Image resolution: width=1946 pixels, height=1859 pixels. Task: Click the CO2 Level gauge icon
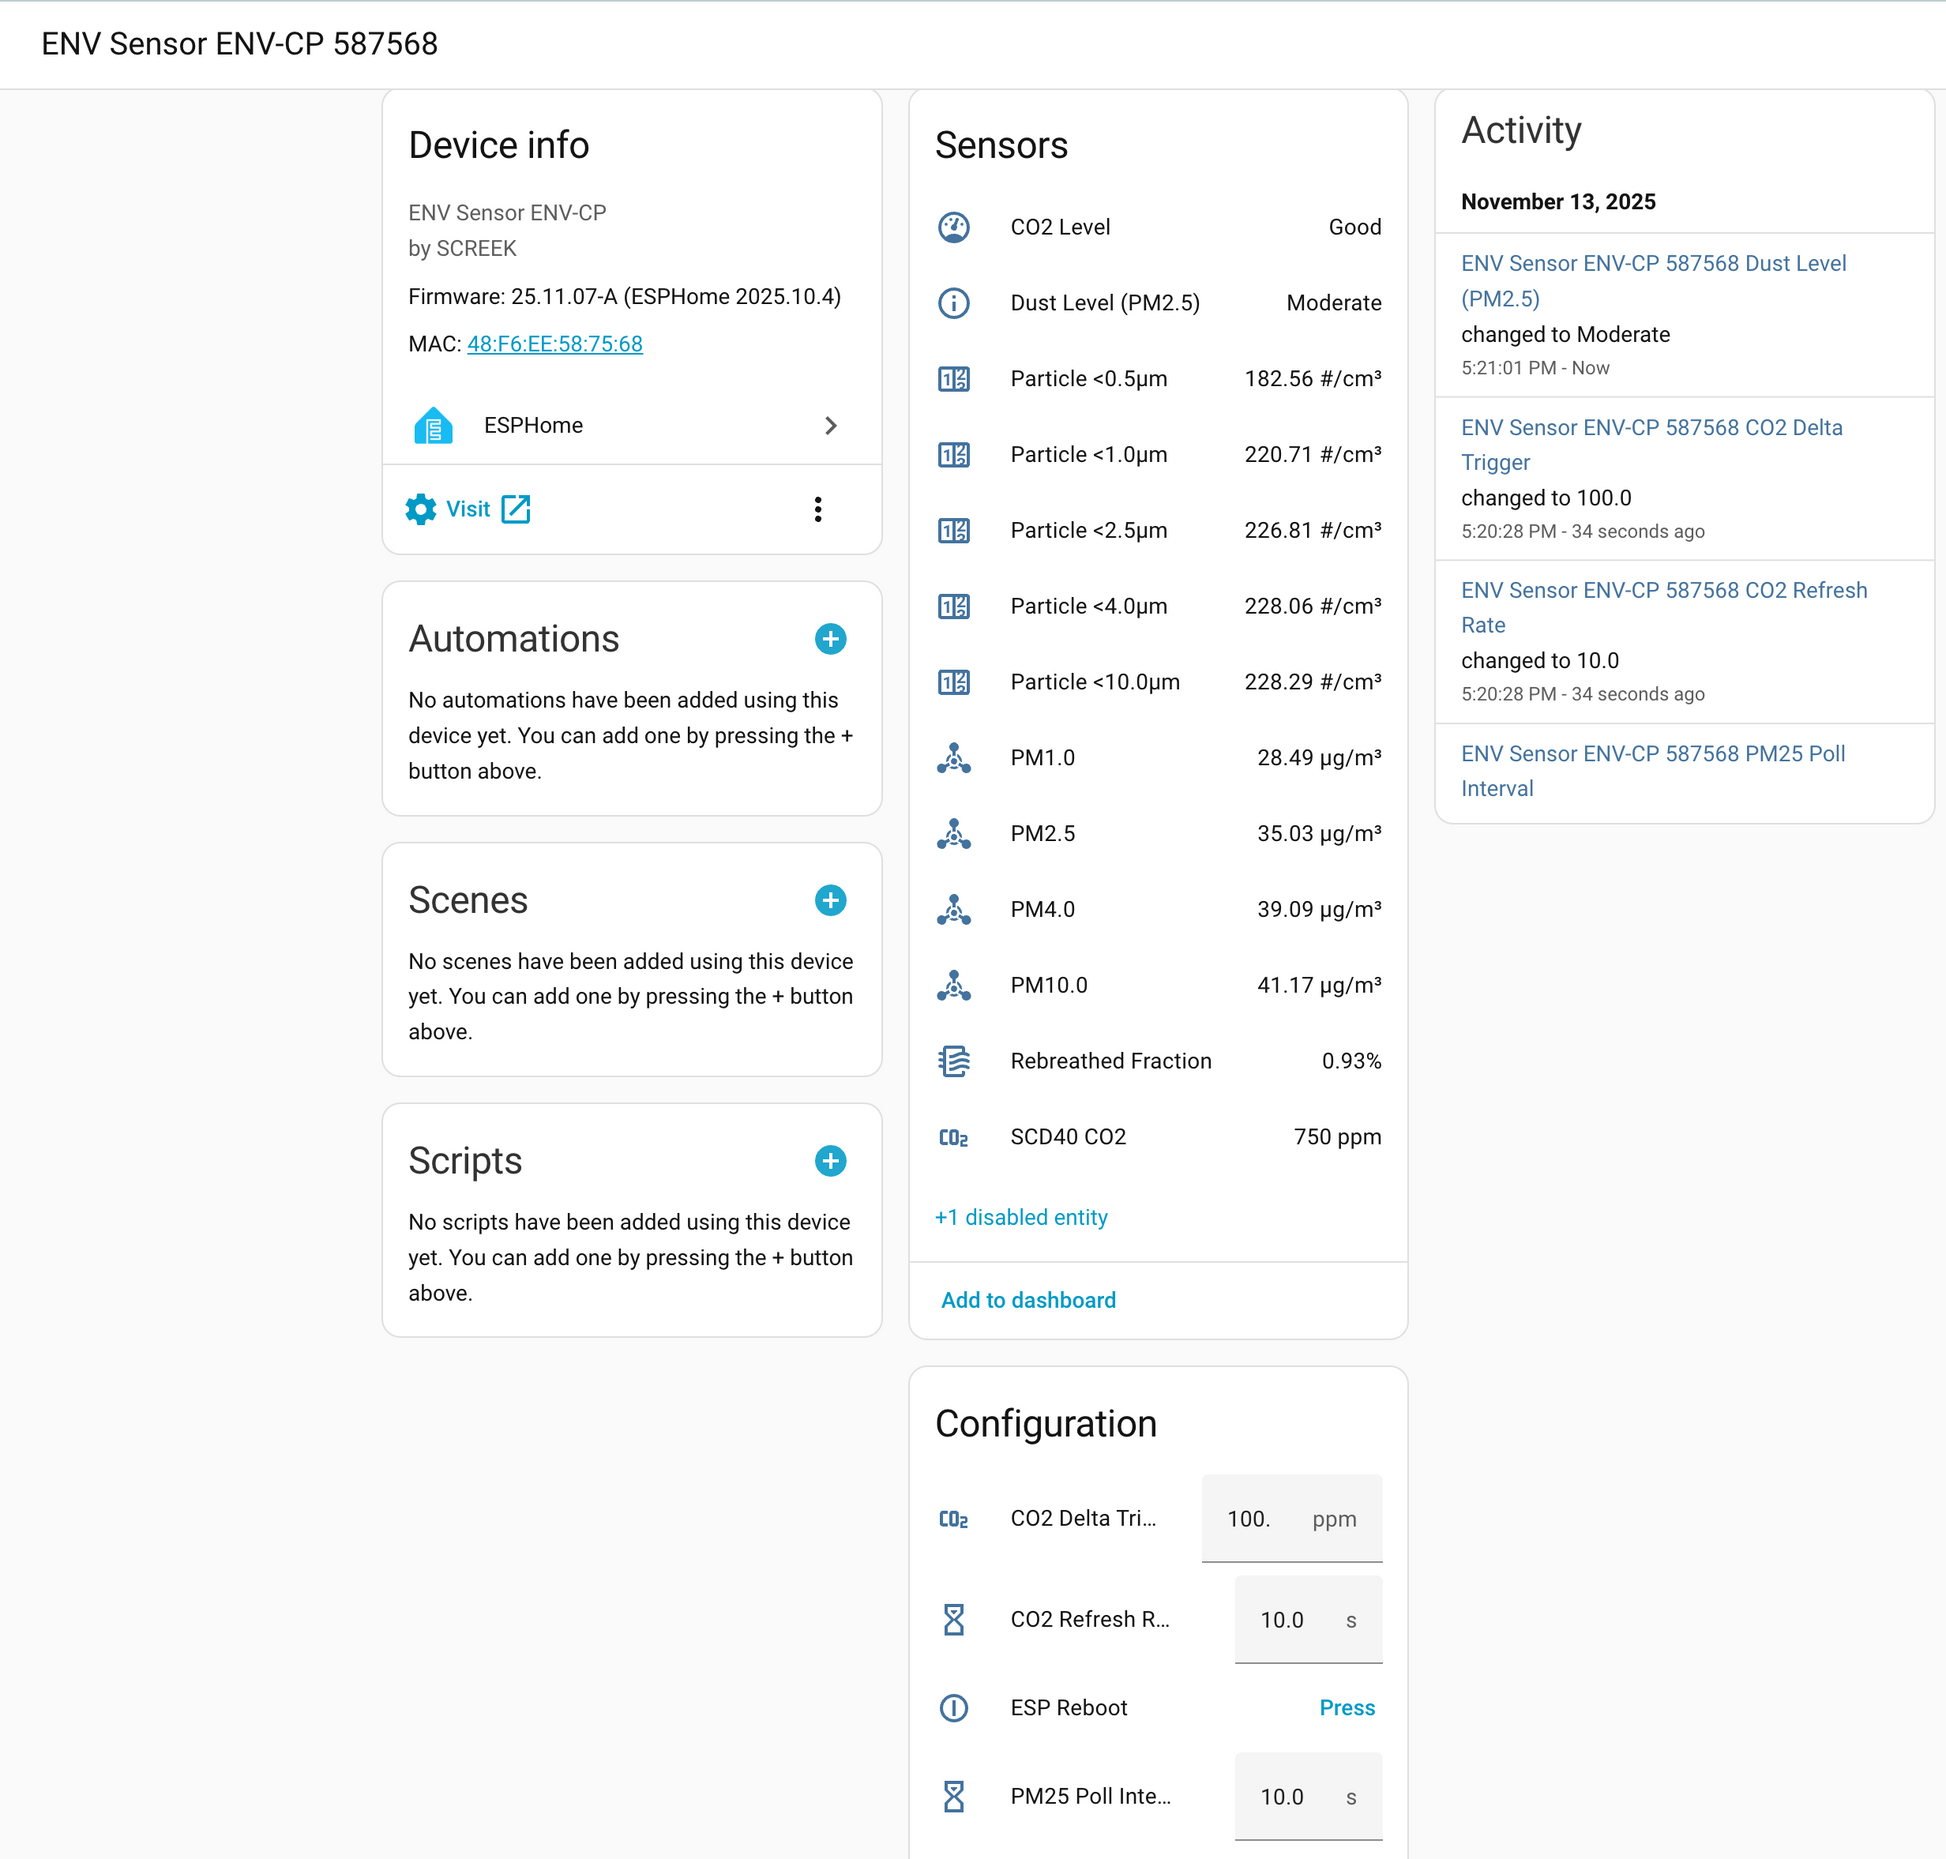pyautogui.click(x=953, y=227)
